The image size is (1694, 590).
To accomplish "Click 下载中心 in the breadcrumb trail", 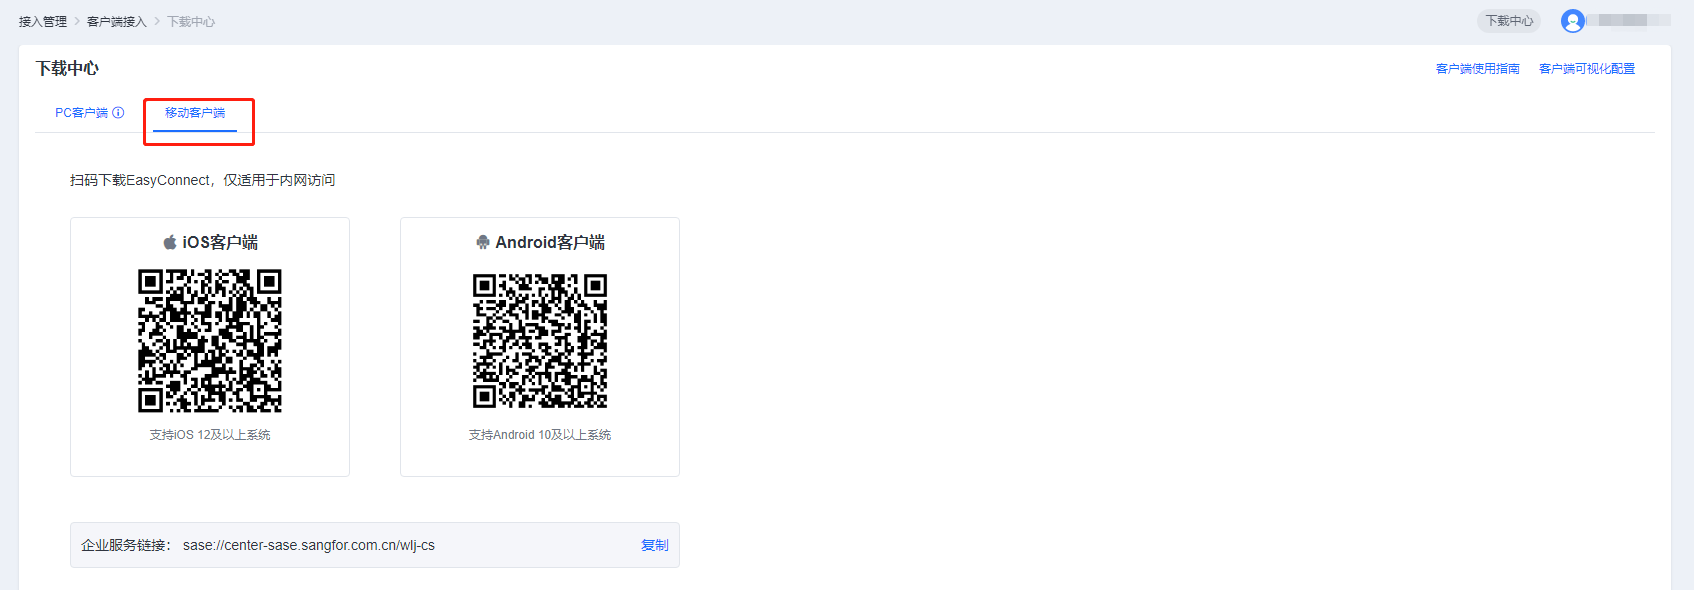I will [x=191, y=22].
